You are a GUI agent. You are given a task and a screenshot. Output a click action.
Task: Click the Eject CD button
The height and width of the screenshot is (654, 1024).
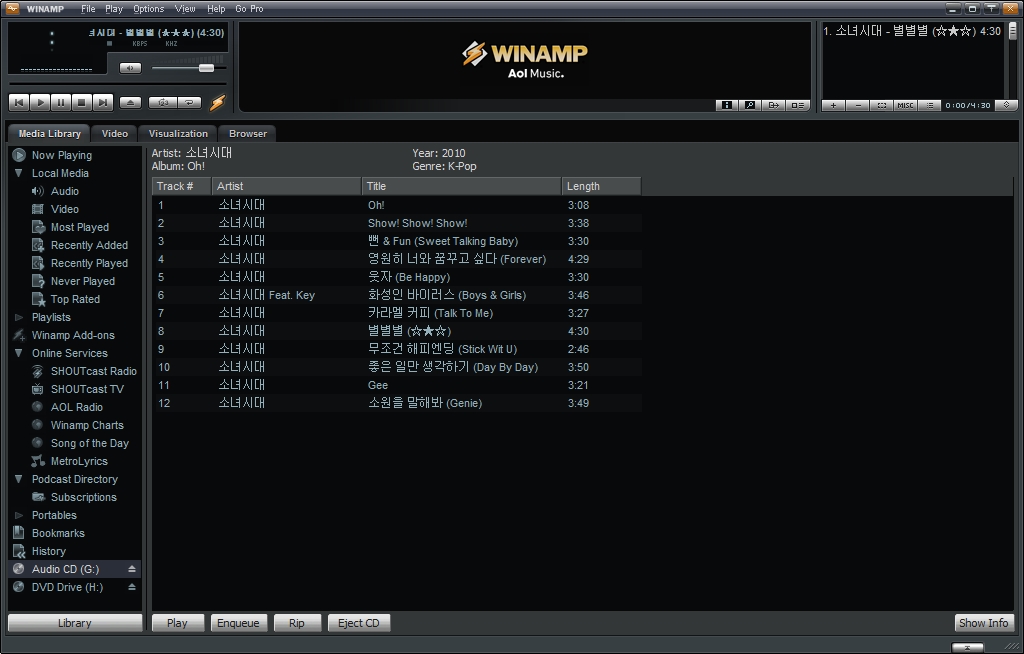pyautogui.click(x=359, y=623)
